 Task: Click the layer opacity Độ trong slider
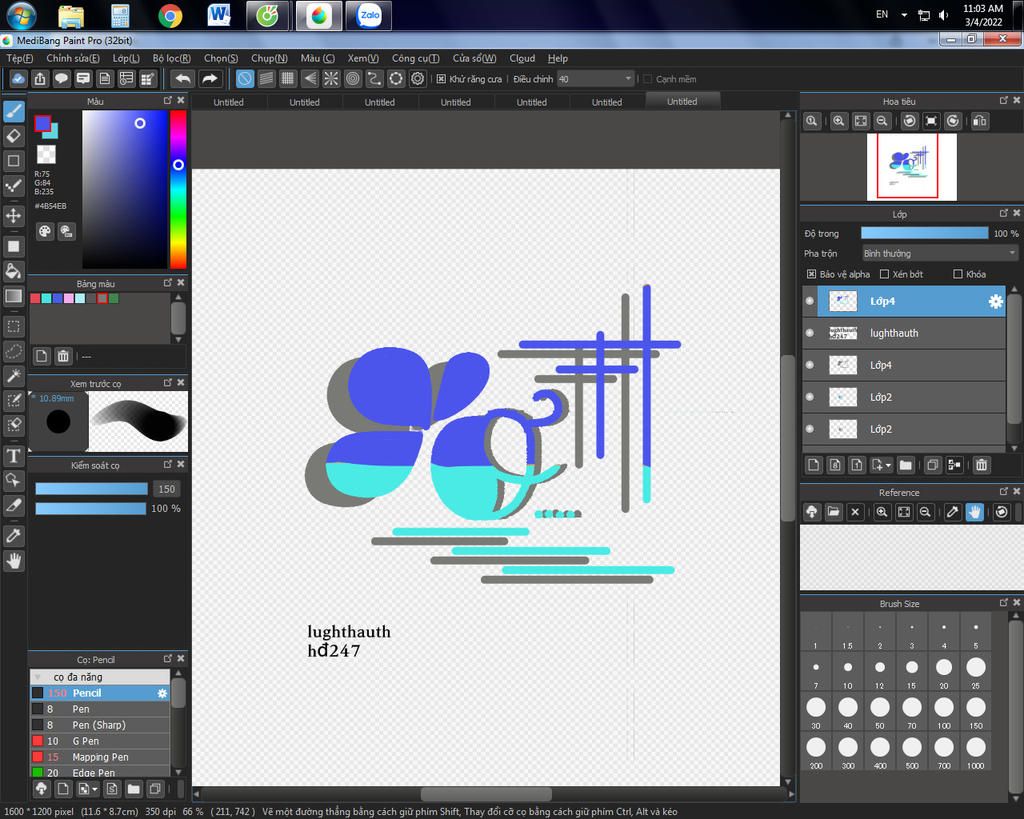925,233
